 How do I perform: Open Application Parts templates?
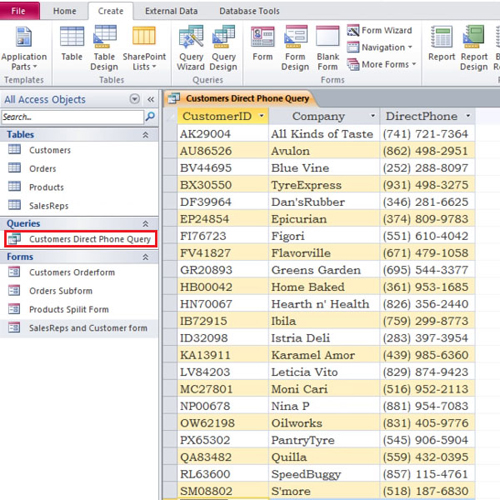click(x=24, y=49)
